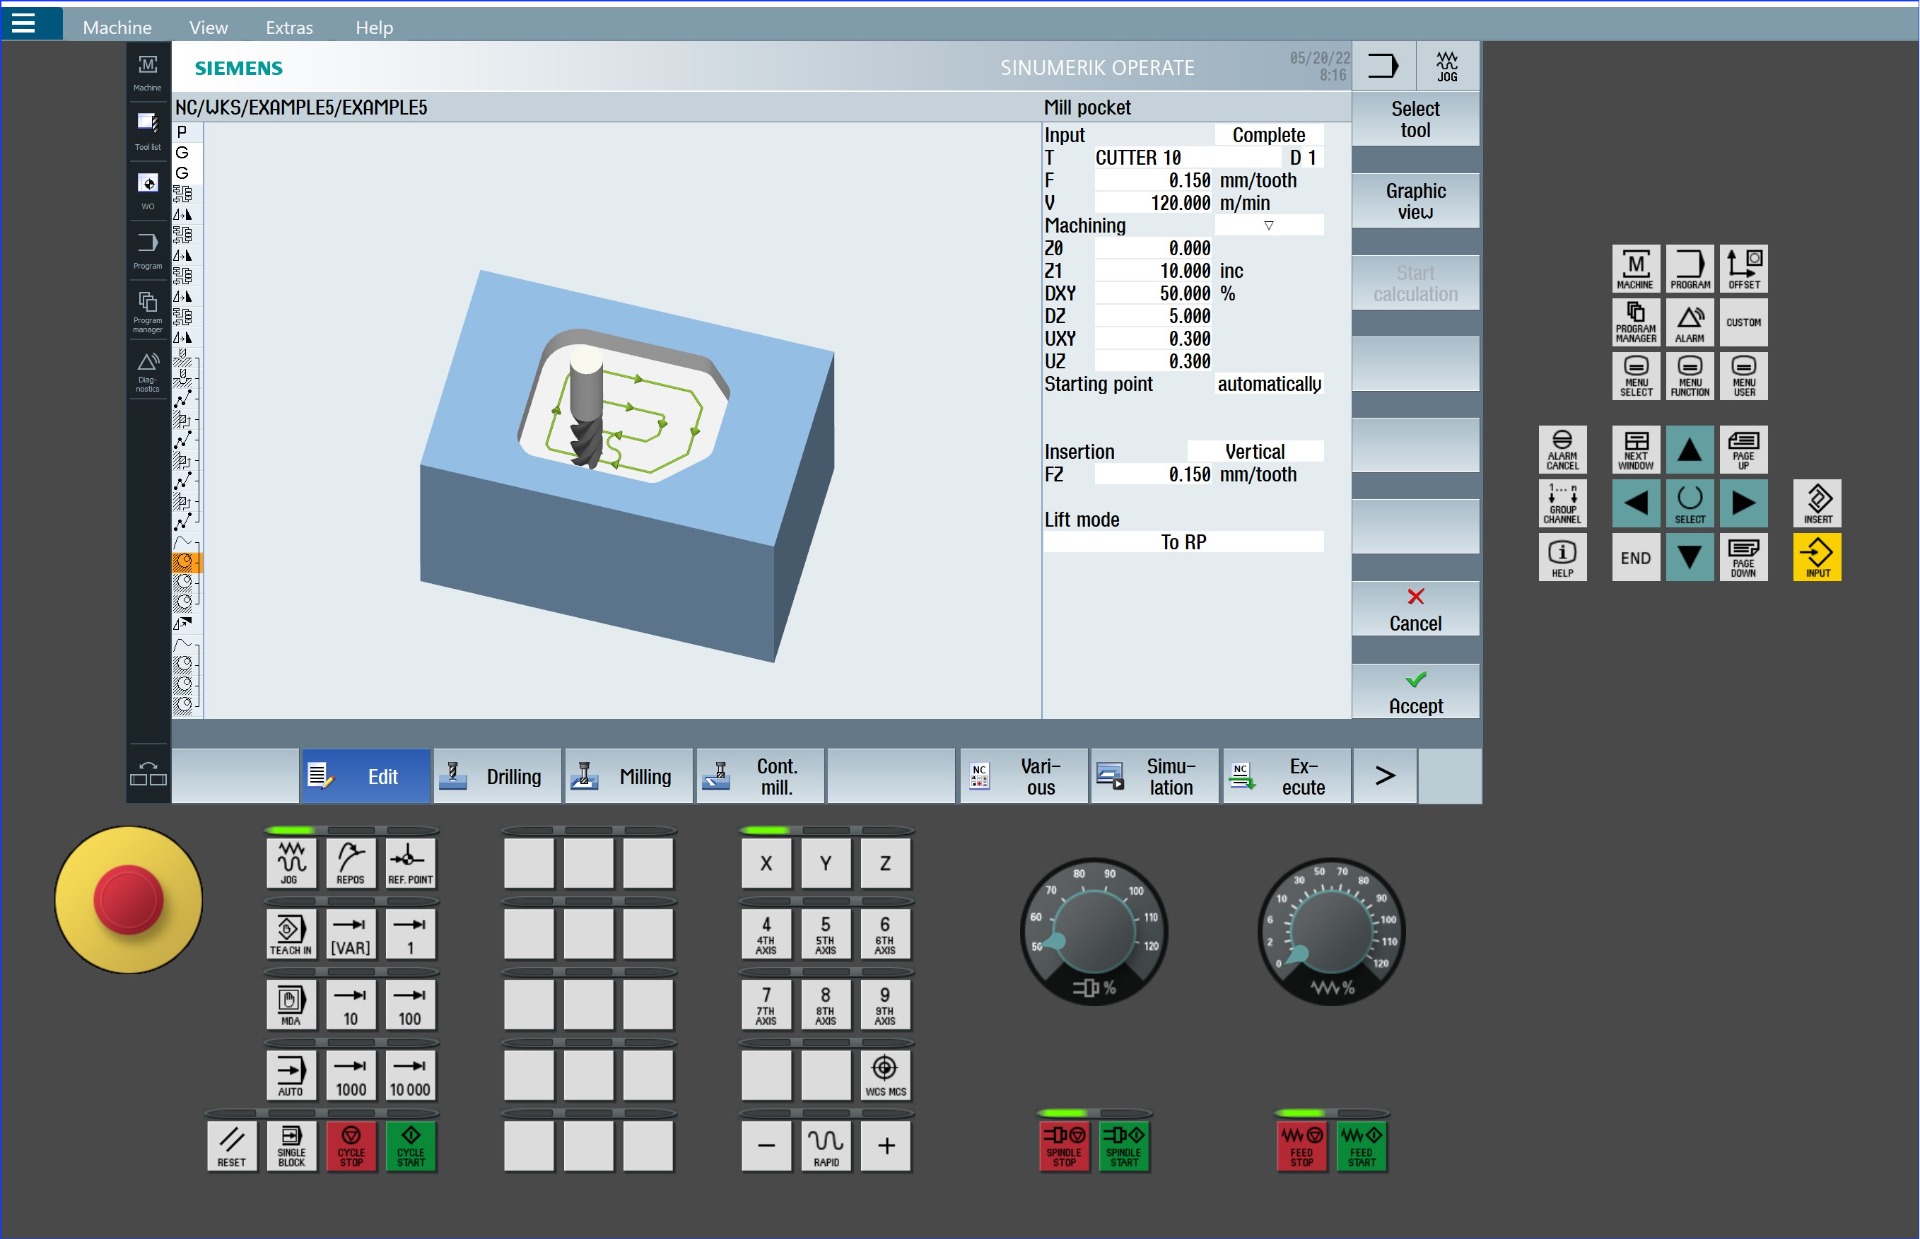Click the PAGE UP key
The height and width of the screenshot is (1239, 1920).
pyautogui.click(x=1744, y=449)
